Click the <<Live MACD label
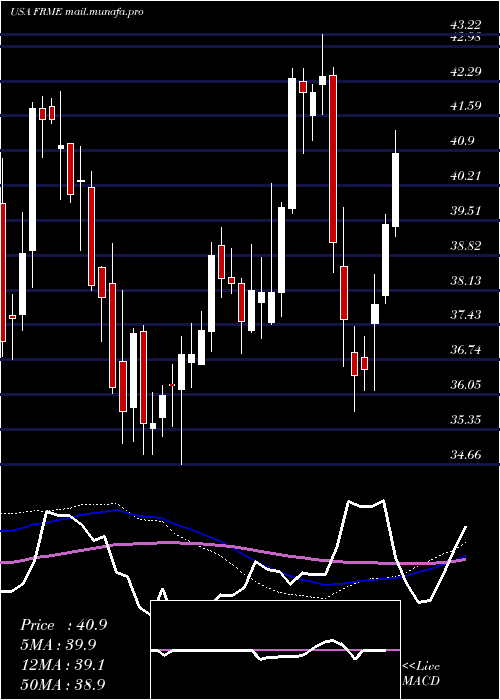This screenshot has width=500, height=700. tap(421, 674)
